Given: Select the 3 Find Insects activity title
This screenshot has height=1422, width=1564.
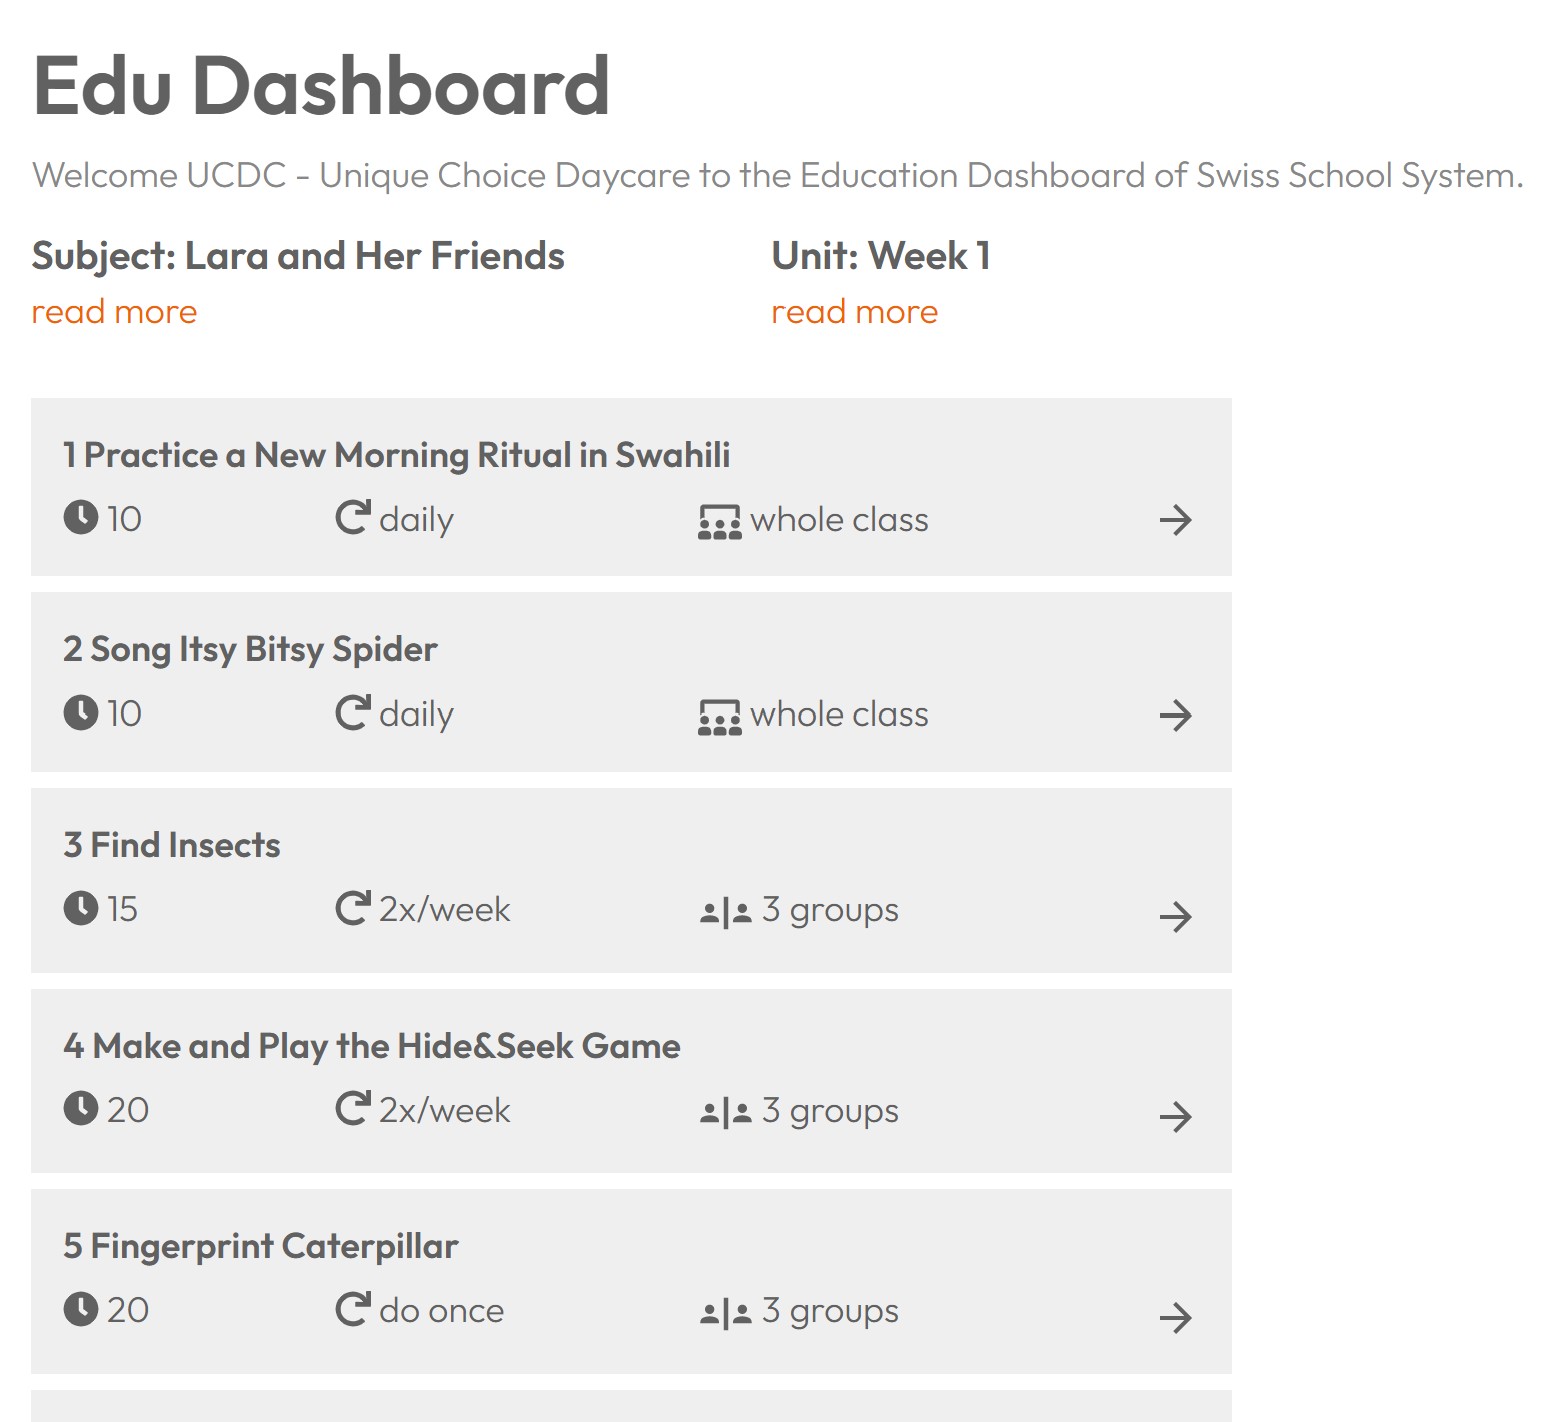Looking at the screenshot, I should [x=171, y=845].
